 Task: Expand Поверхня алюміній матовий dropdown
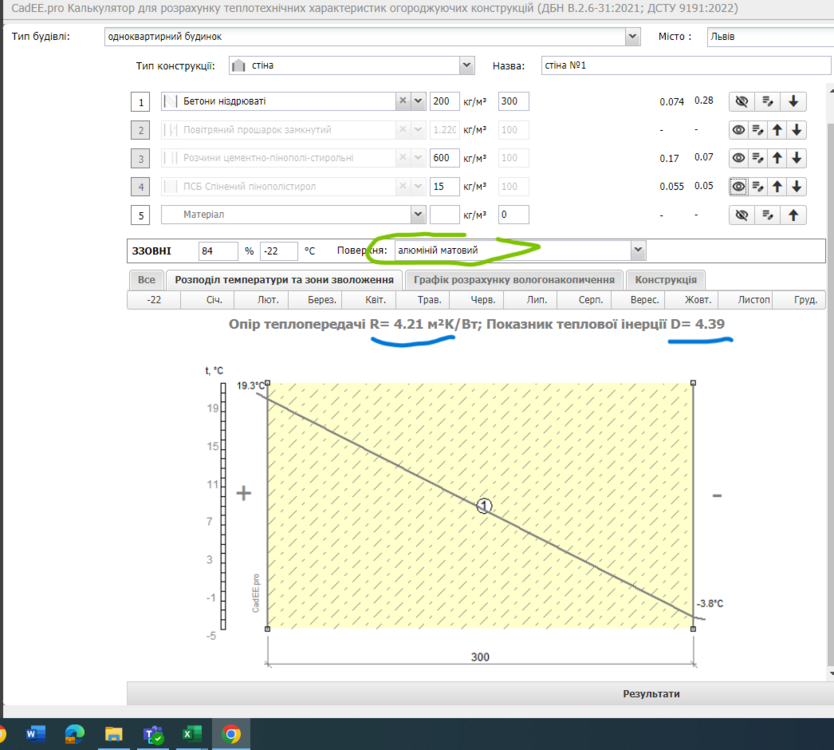click(638, 250)
